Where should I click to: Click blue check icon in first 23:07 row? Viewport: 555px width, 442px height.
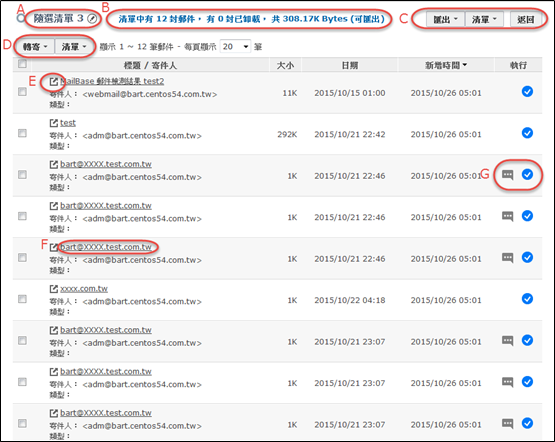(x=527, y=340)
